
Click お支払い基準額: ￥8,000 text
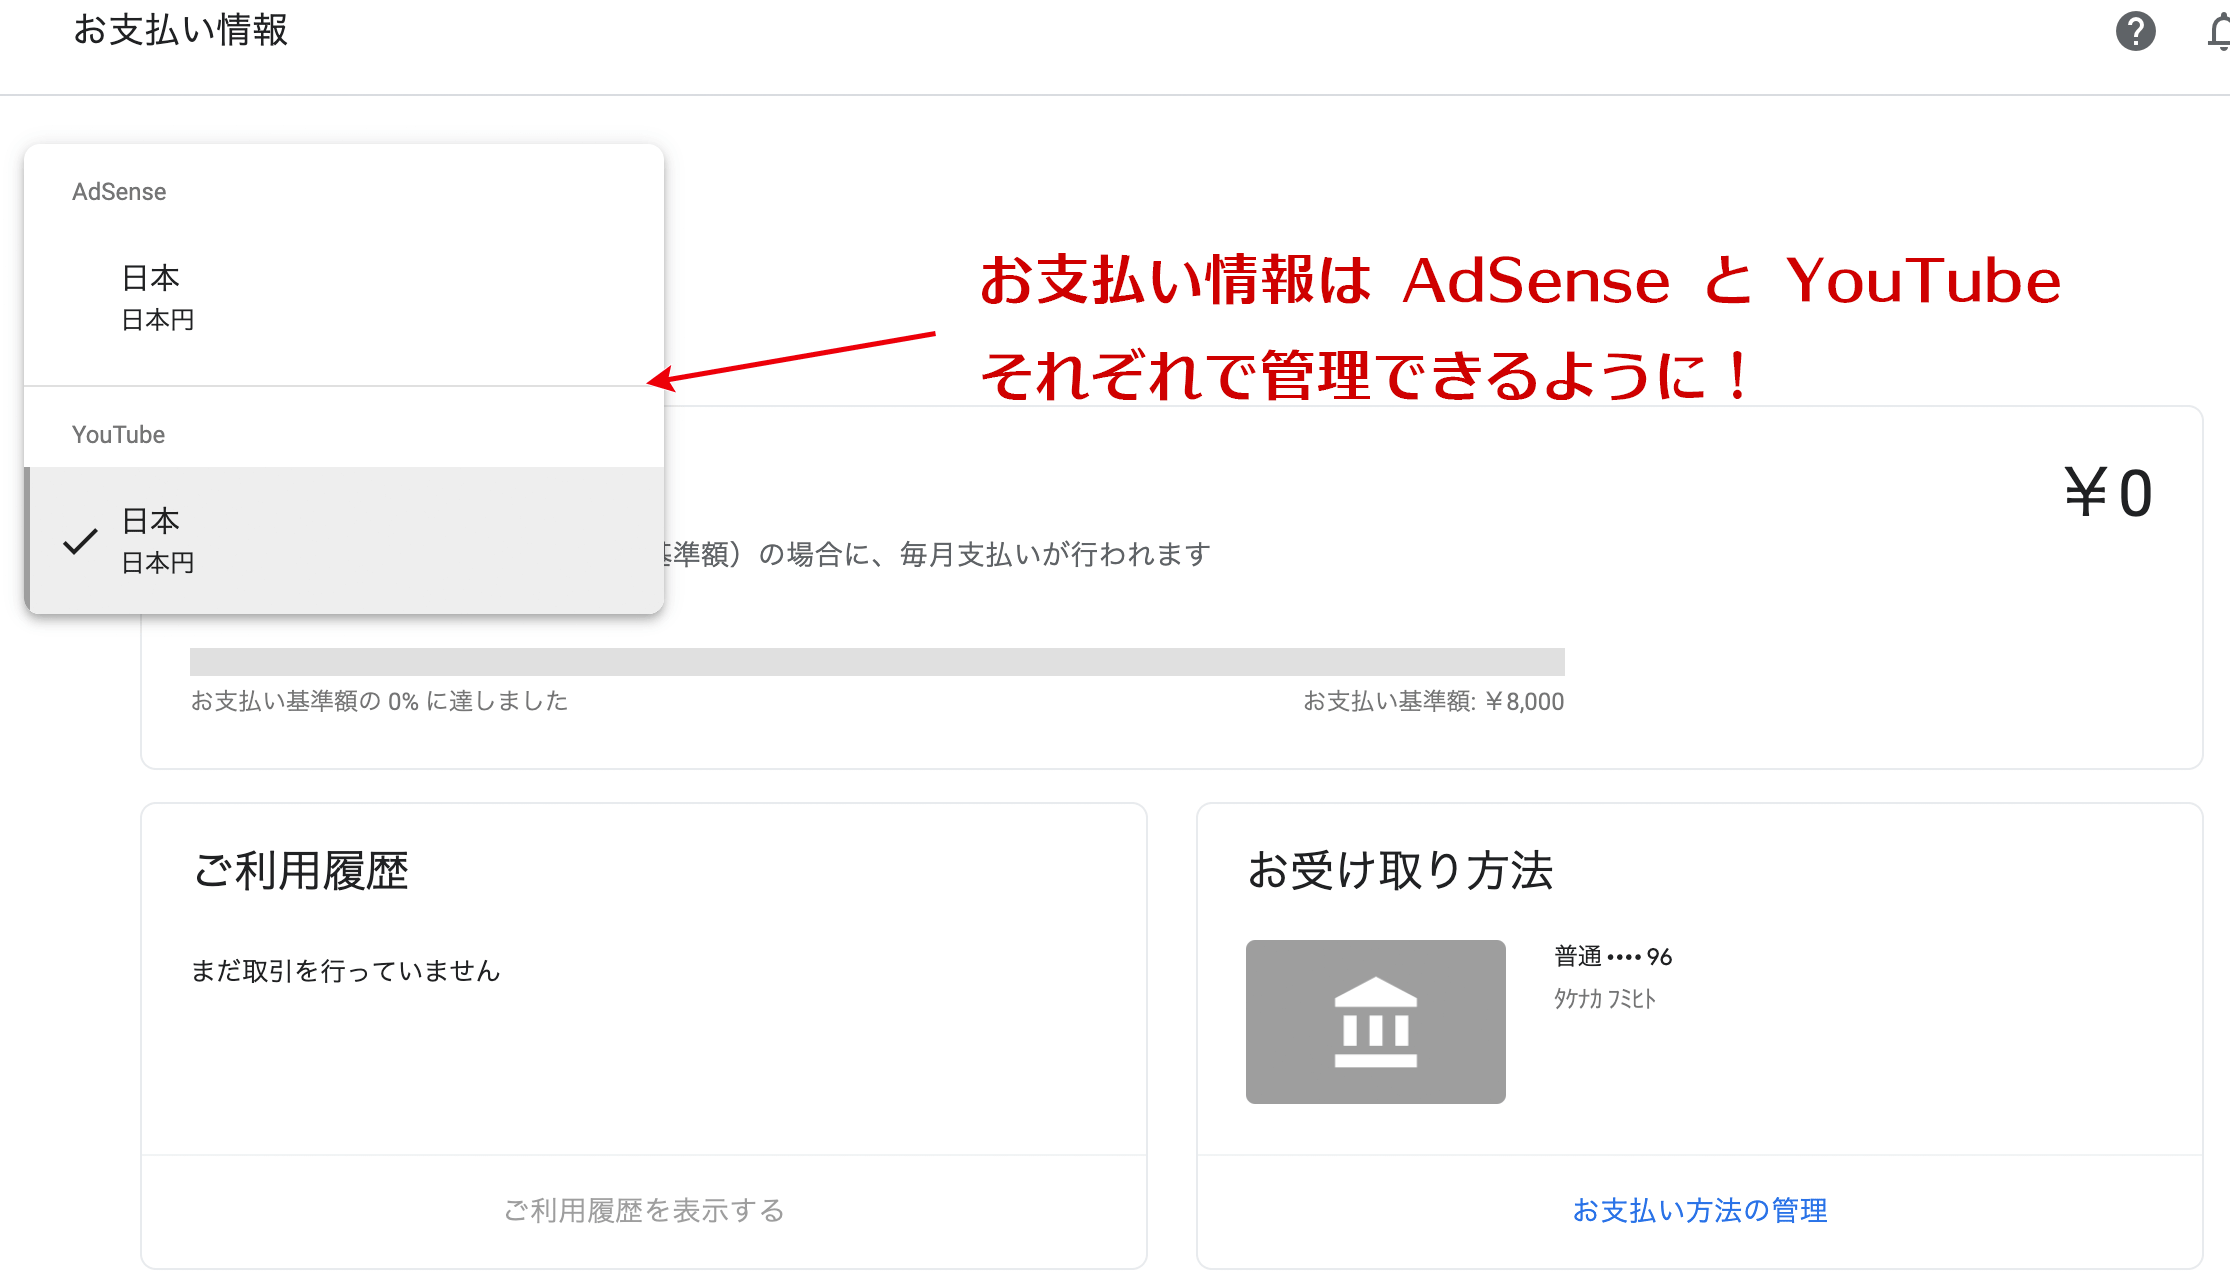click(x=1433, y=701)
